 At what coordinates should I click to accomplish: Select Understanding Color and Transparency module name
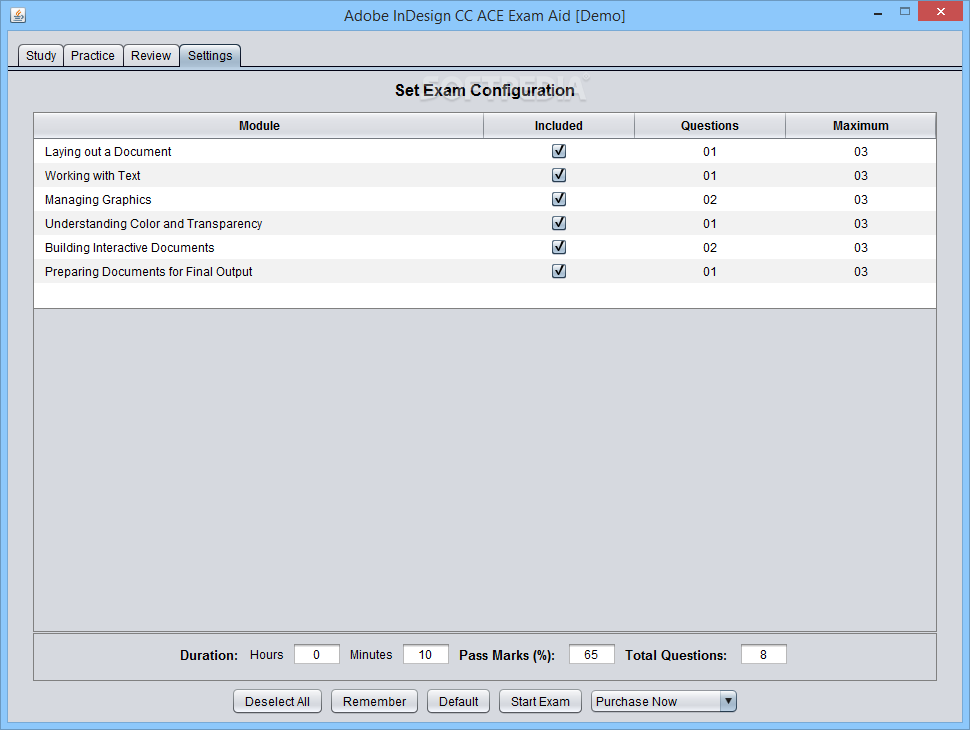point(153,223)
